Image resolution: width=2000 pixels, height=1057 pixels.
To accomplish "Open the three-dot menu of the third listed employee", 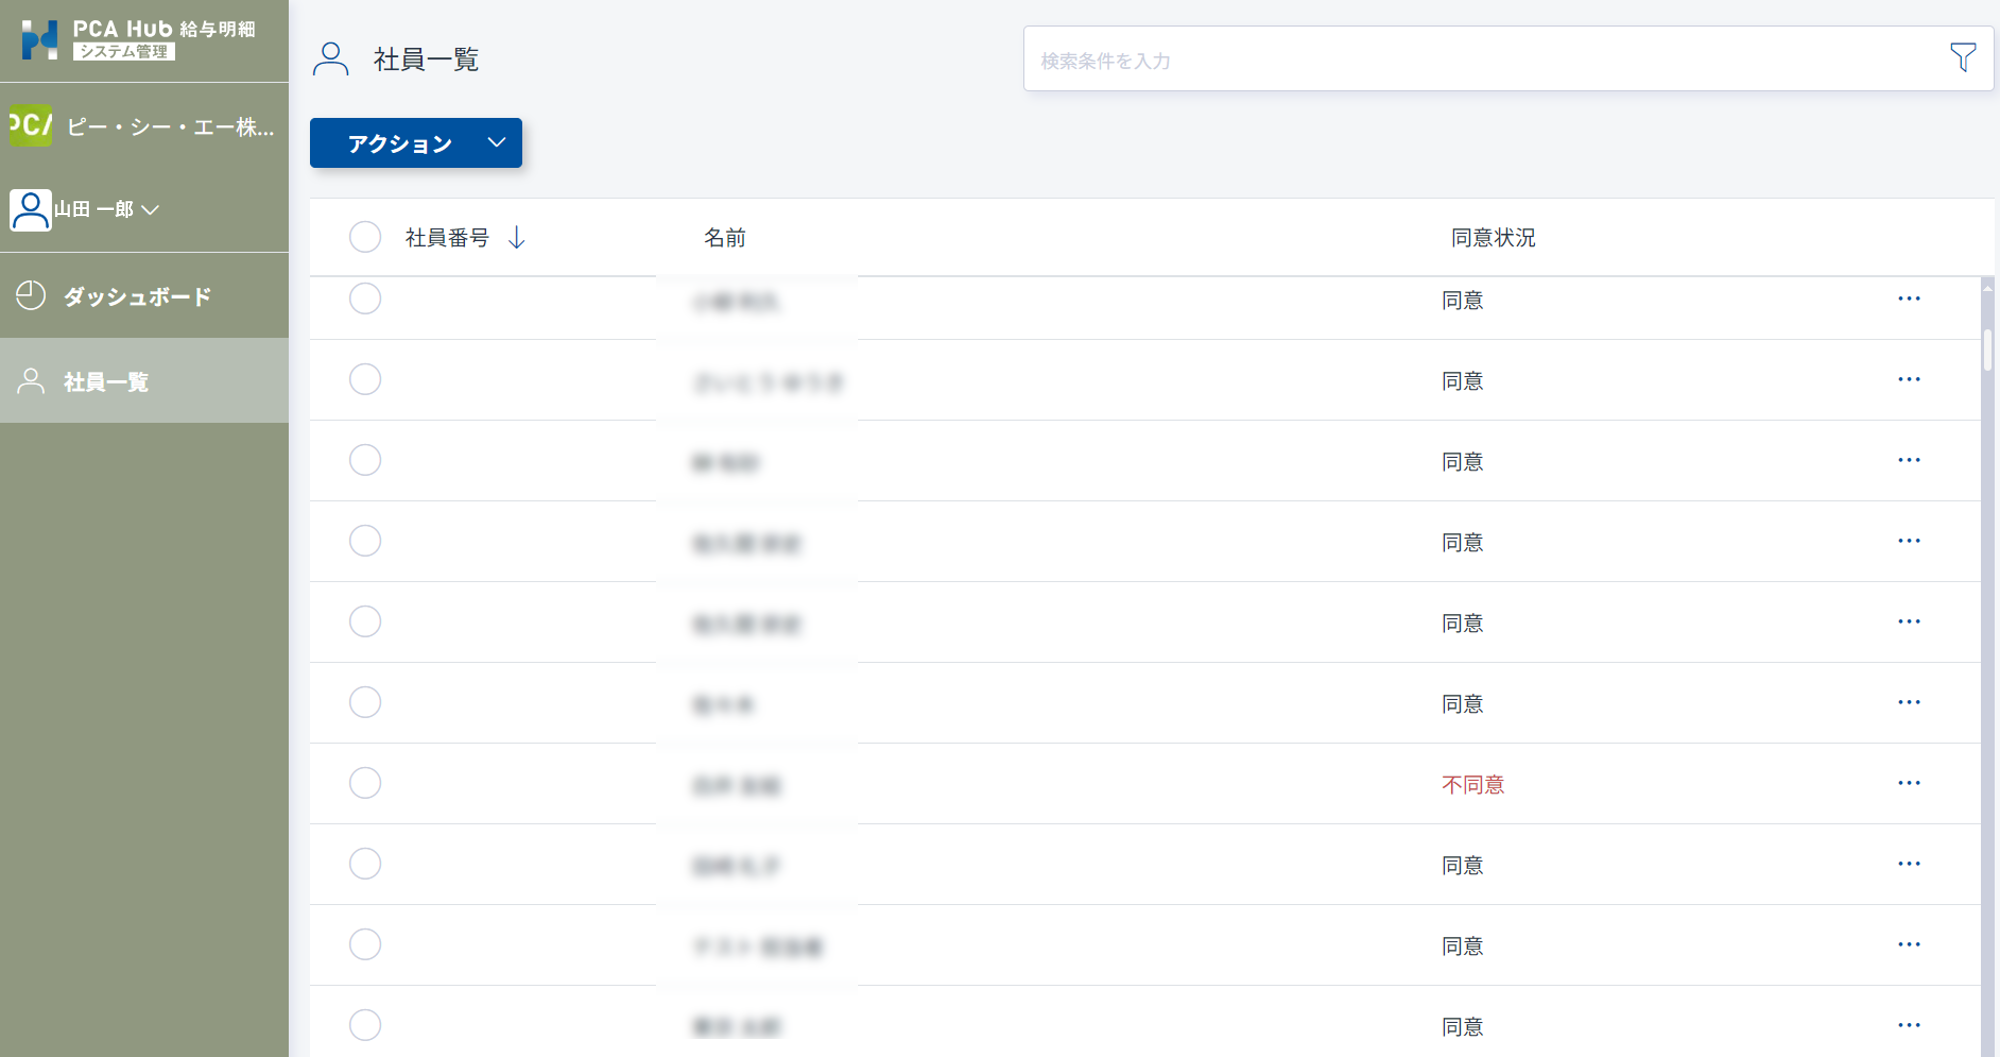I will pyautogui.click(x=1909, y=460).
